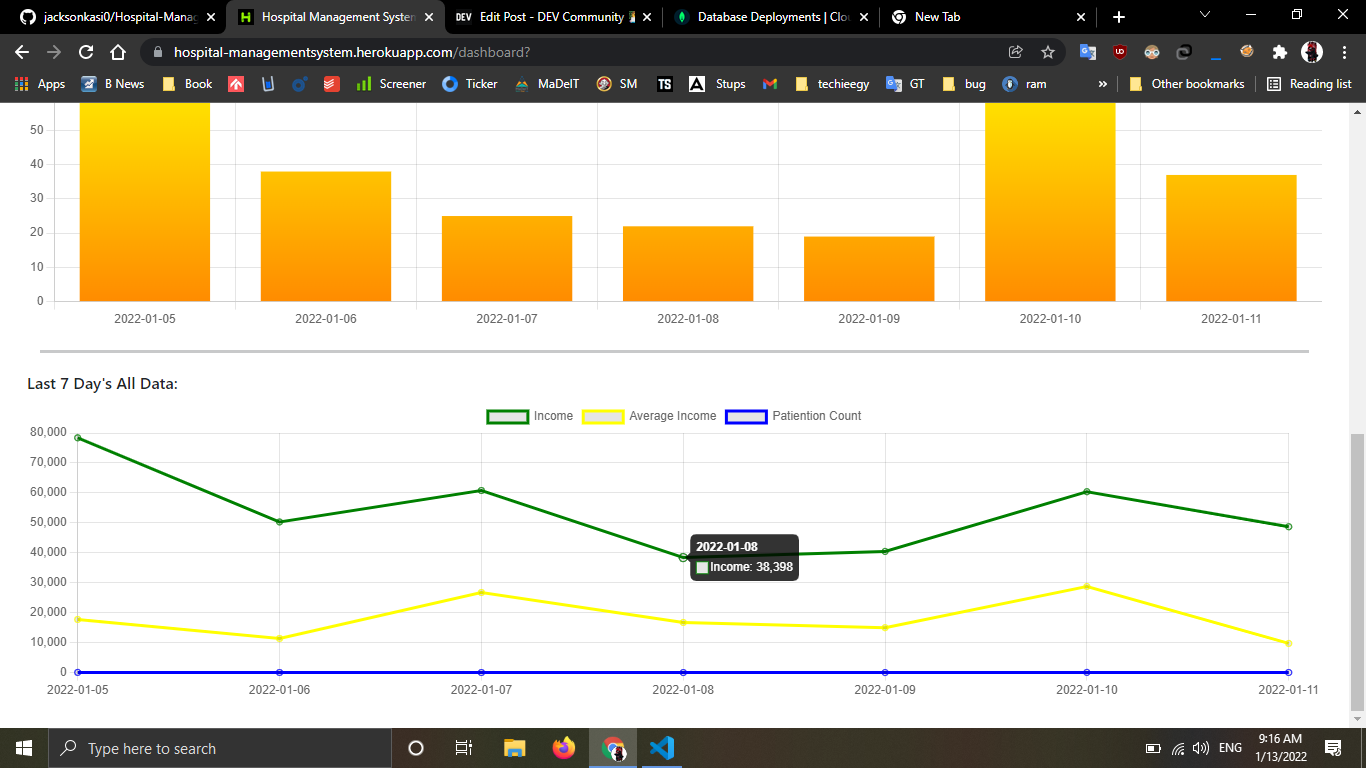The image size is (1366, 768).
Task: Toggle Income dataset in chart legend
Action: pyautogui.click(x=529, y=416)
